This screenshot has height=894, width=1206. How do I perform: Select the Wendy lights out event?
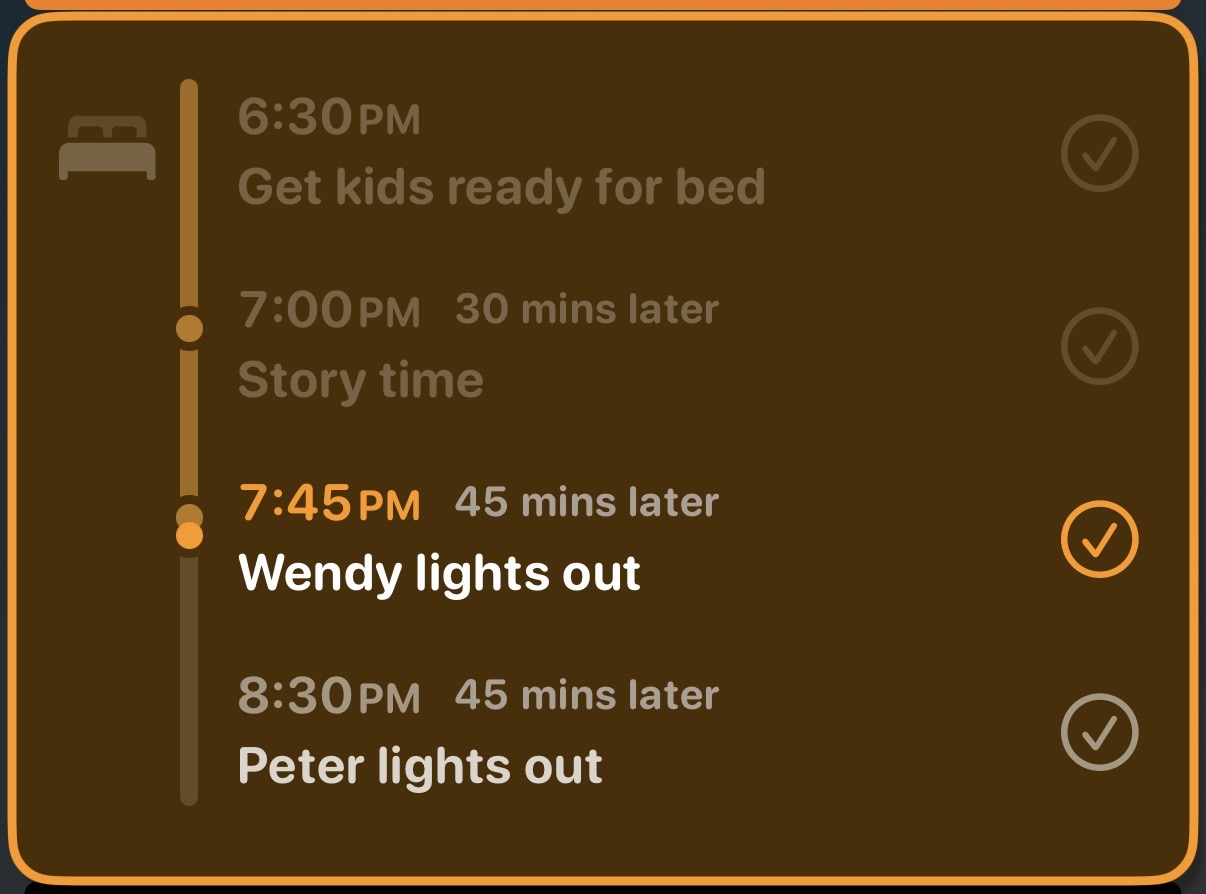[x=439, y=573]
